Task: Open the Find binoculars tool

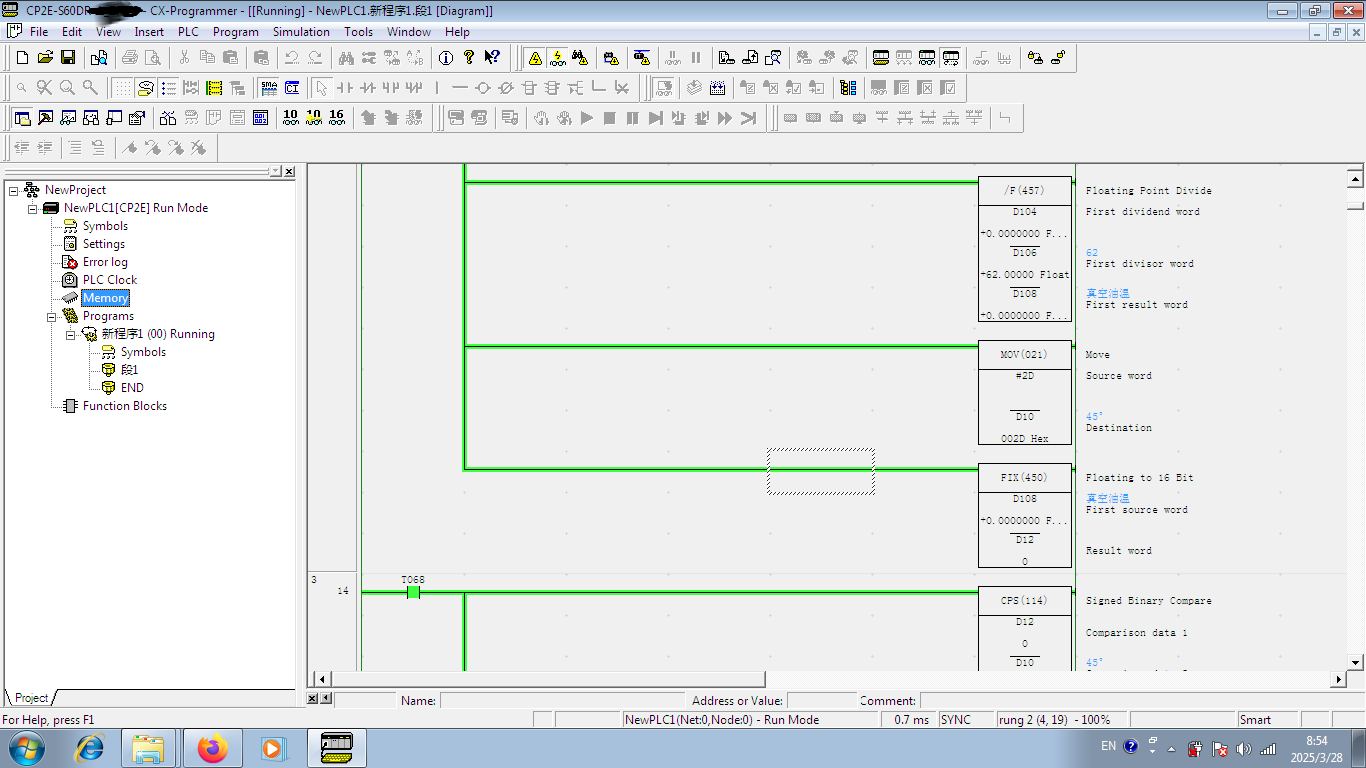Action: pyautogui.click(x=346, y=58)
